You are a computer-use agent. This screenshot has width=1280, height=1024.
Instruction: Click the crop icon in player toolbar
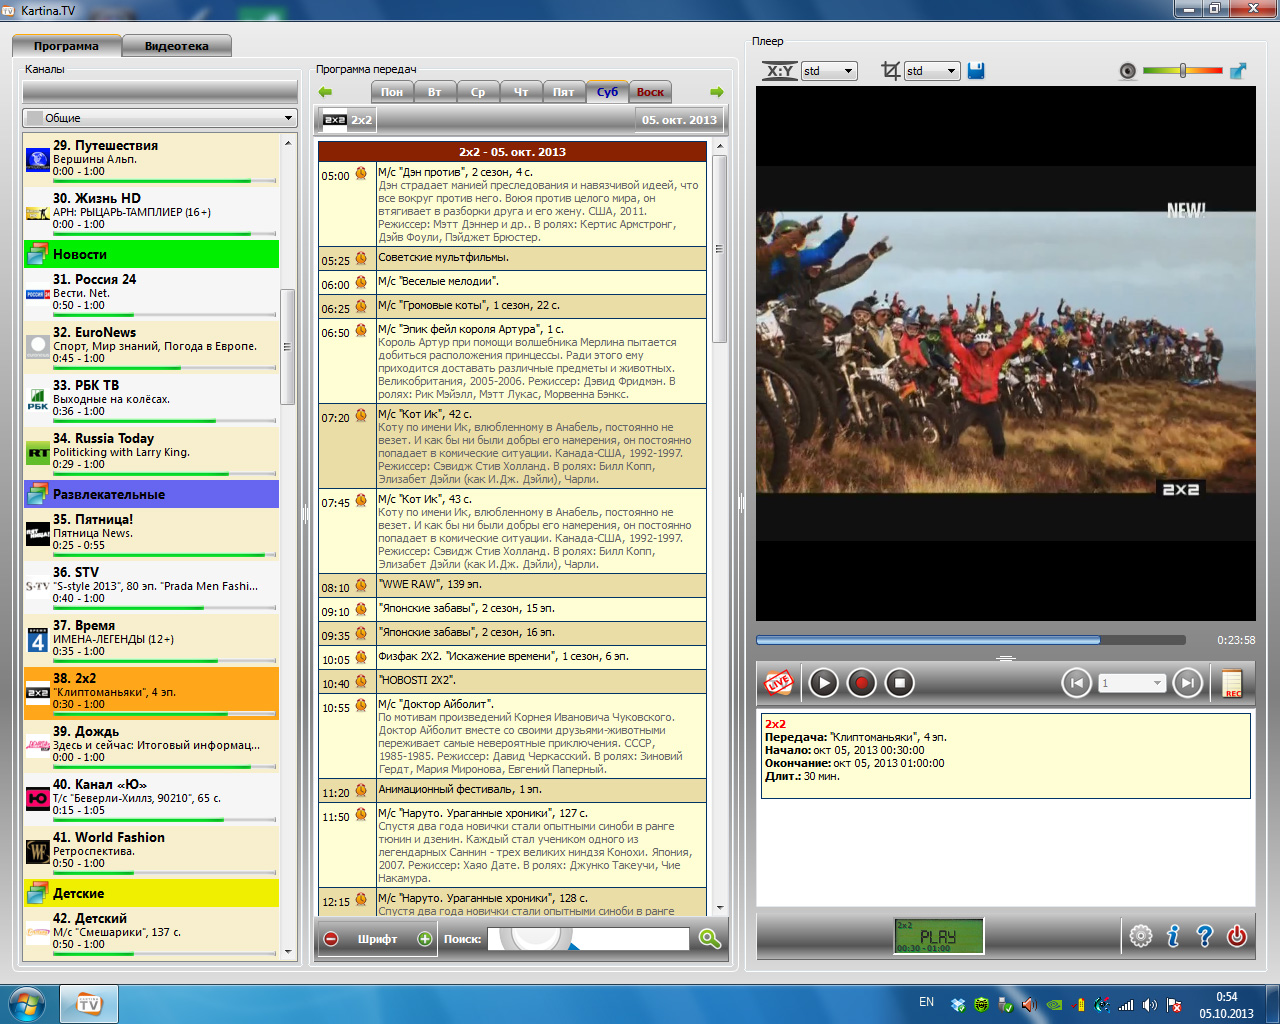890,71
